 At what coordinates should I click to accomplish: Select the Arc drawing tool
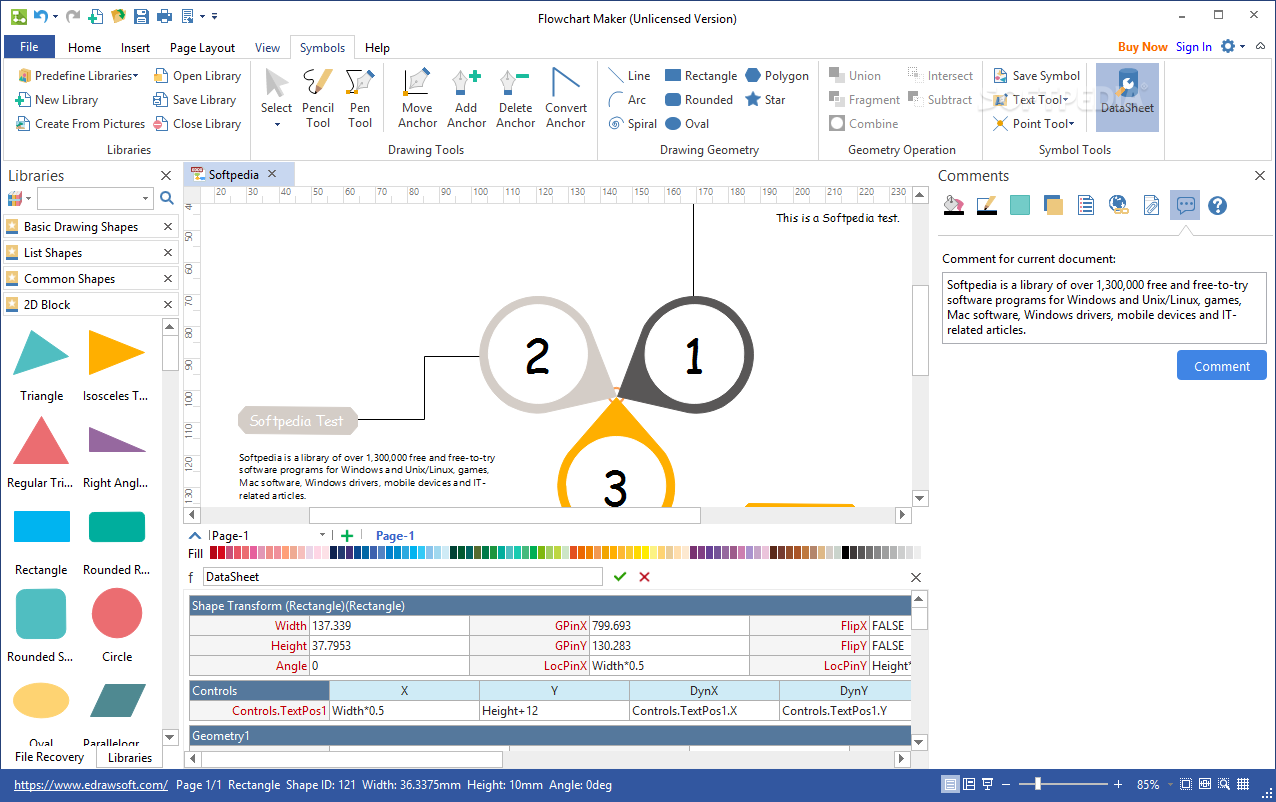(628, 100)
